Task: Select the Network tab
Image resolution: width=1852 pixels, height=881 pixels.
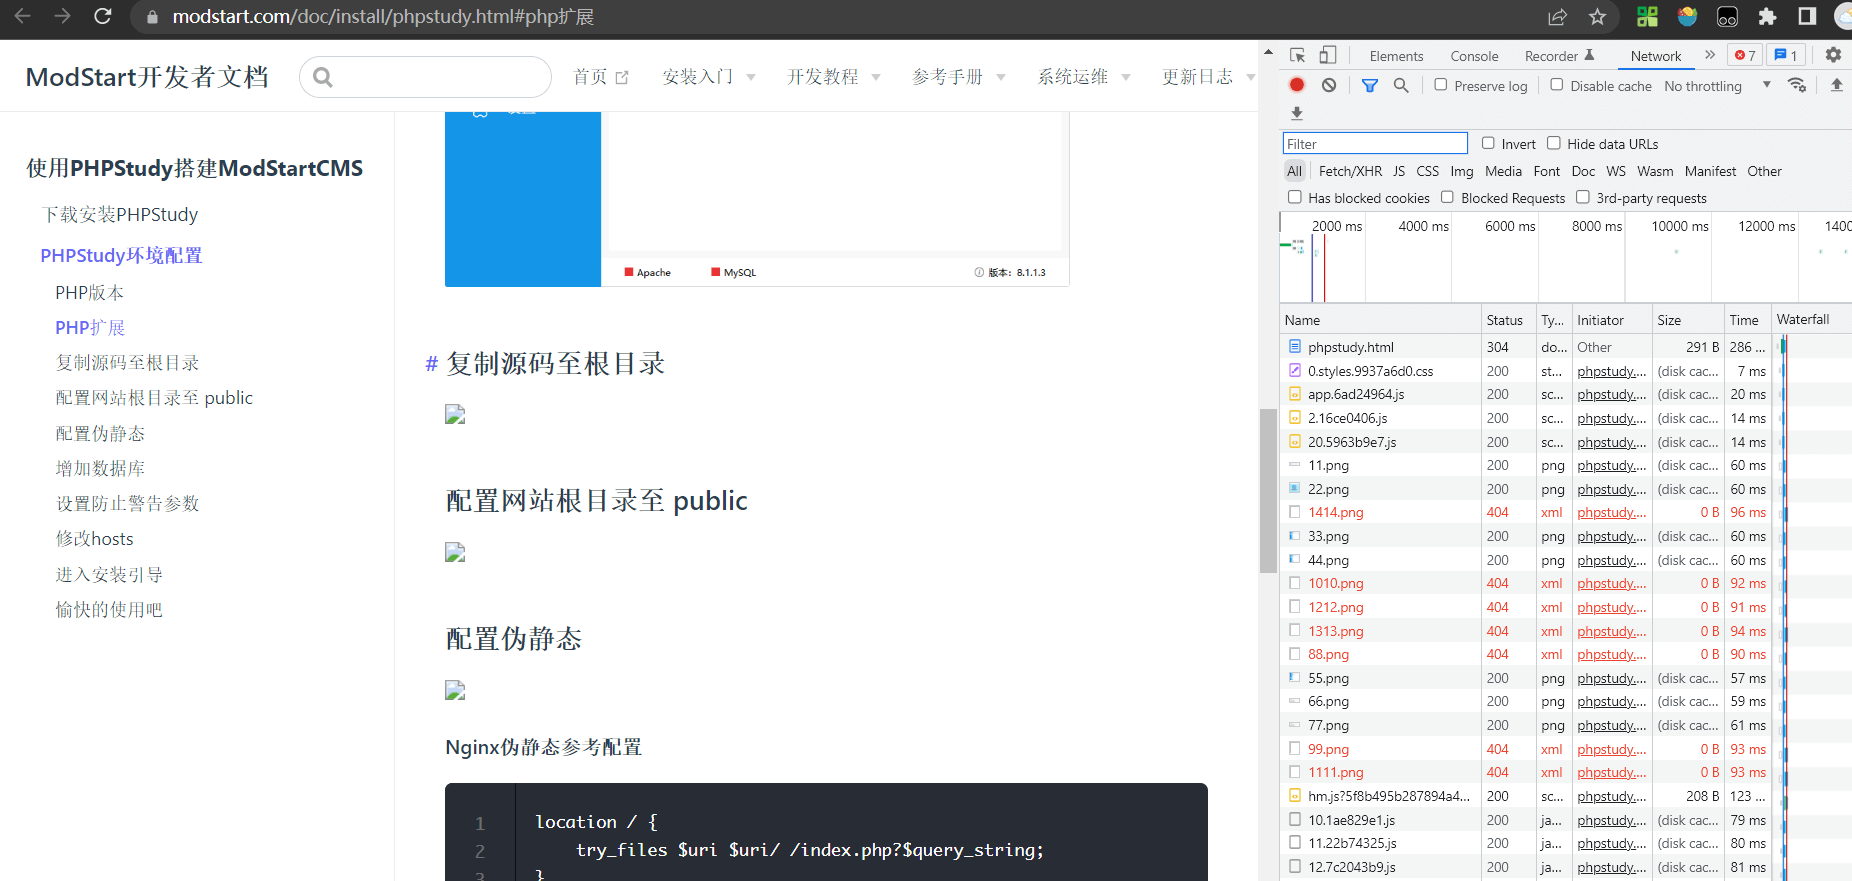Action: (x=1656, y=56)
